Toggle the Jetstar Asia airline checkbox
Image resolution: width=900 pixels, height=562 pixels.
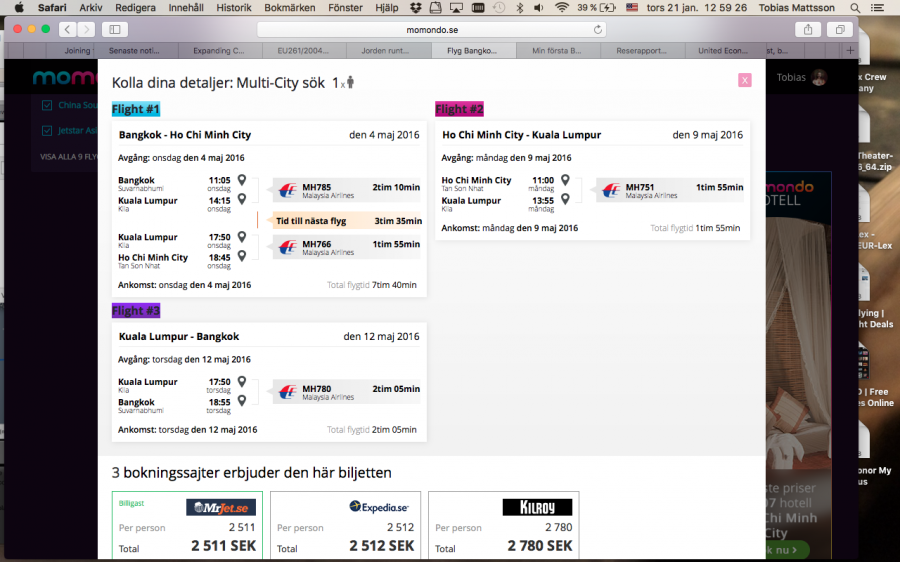(x=47, y=130)
